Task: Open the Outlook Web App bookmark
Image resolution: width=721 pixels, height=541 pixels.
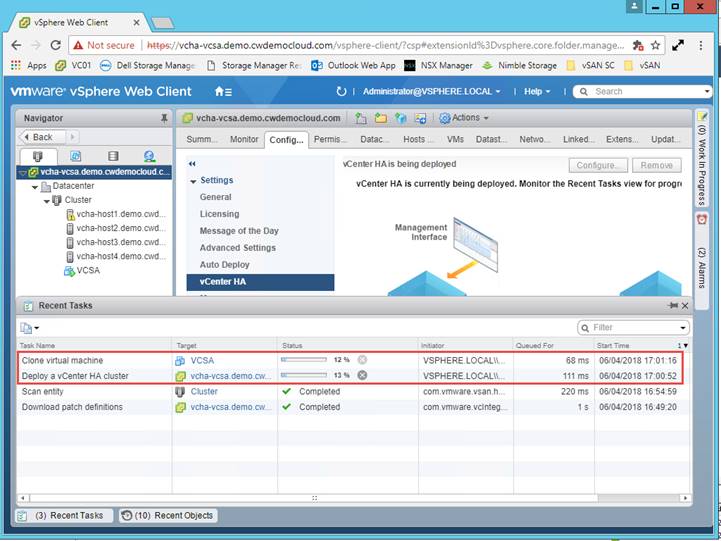Action: 353,65
